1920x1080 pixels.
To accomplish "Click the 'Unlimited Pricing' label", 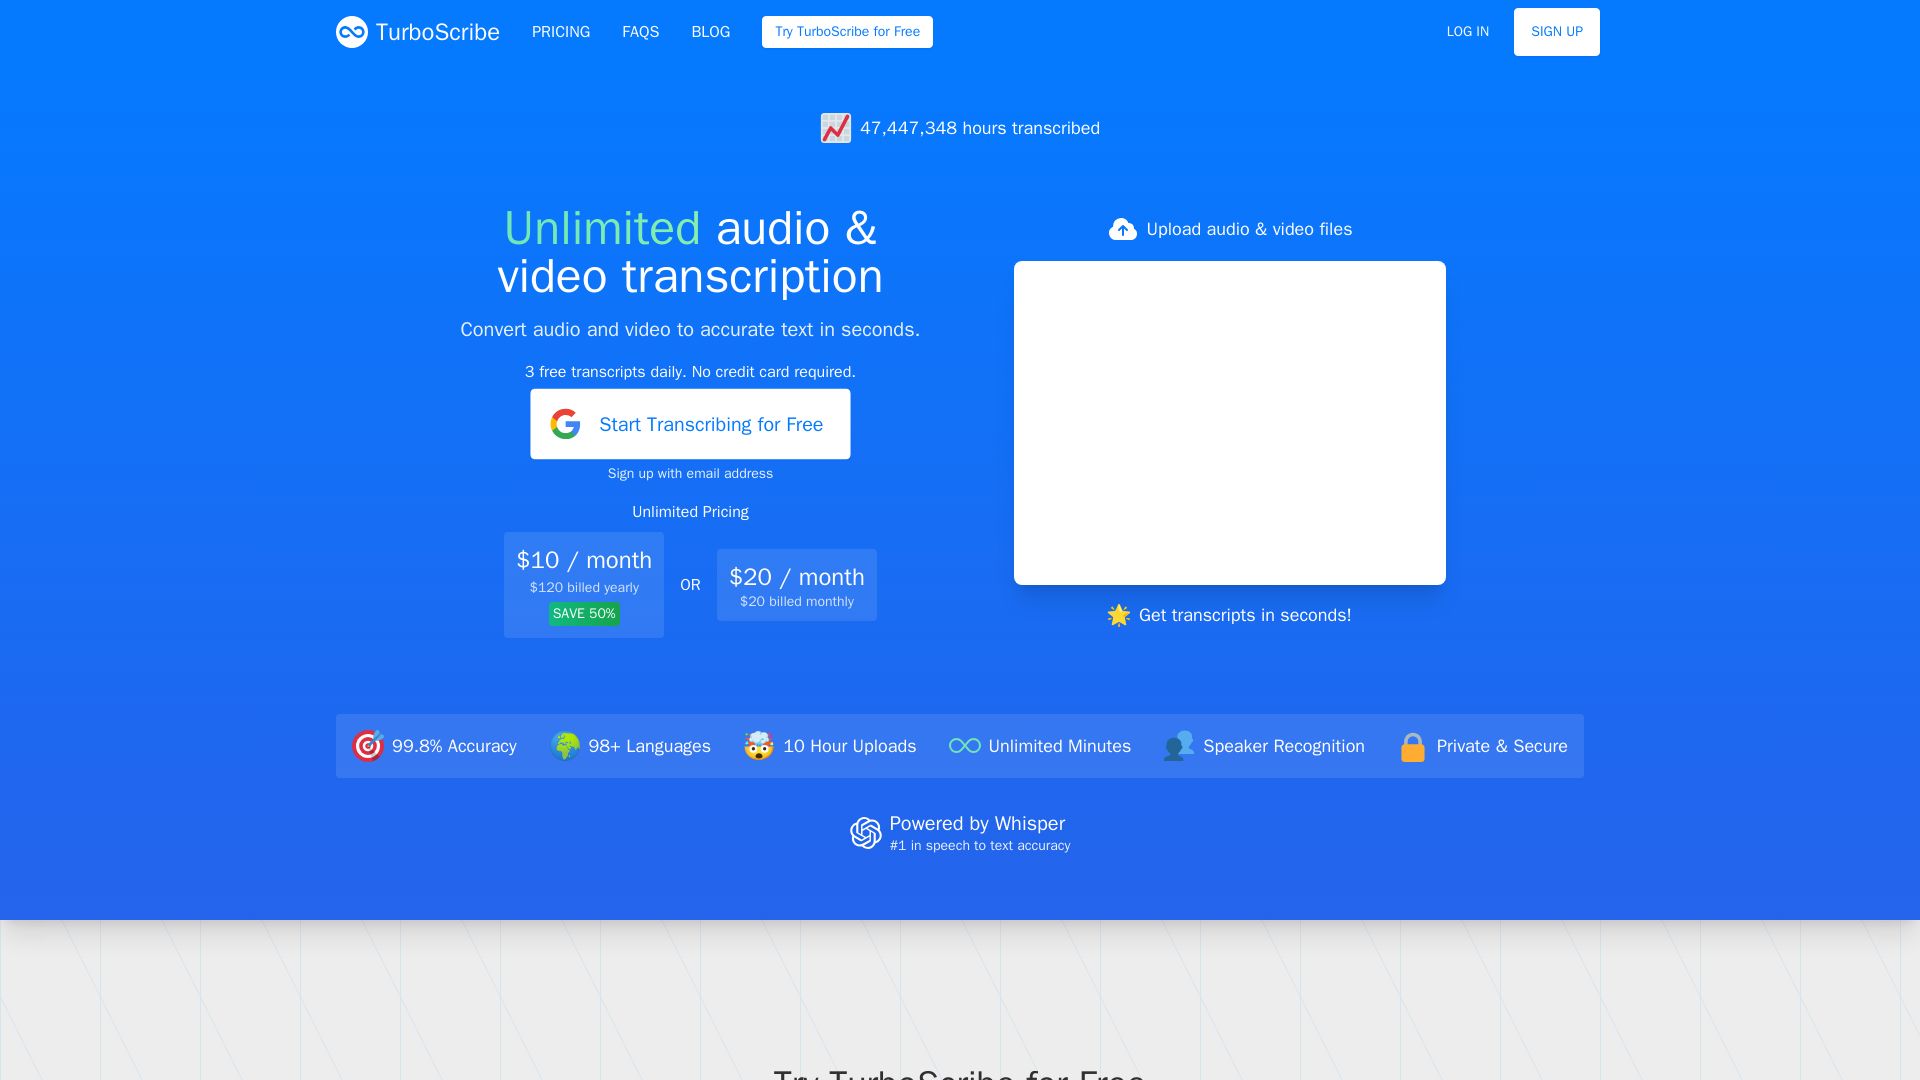I will tap(690, 512).
